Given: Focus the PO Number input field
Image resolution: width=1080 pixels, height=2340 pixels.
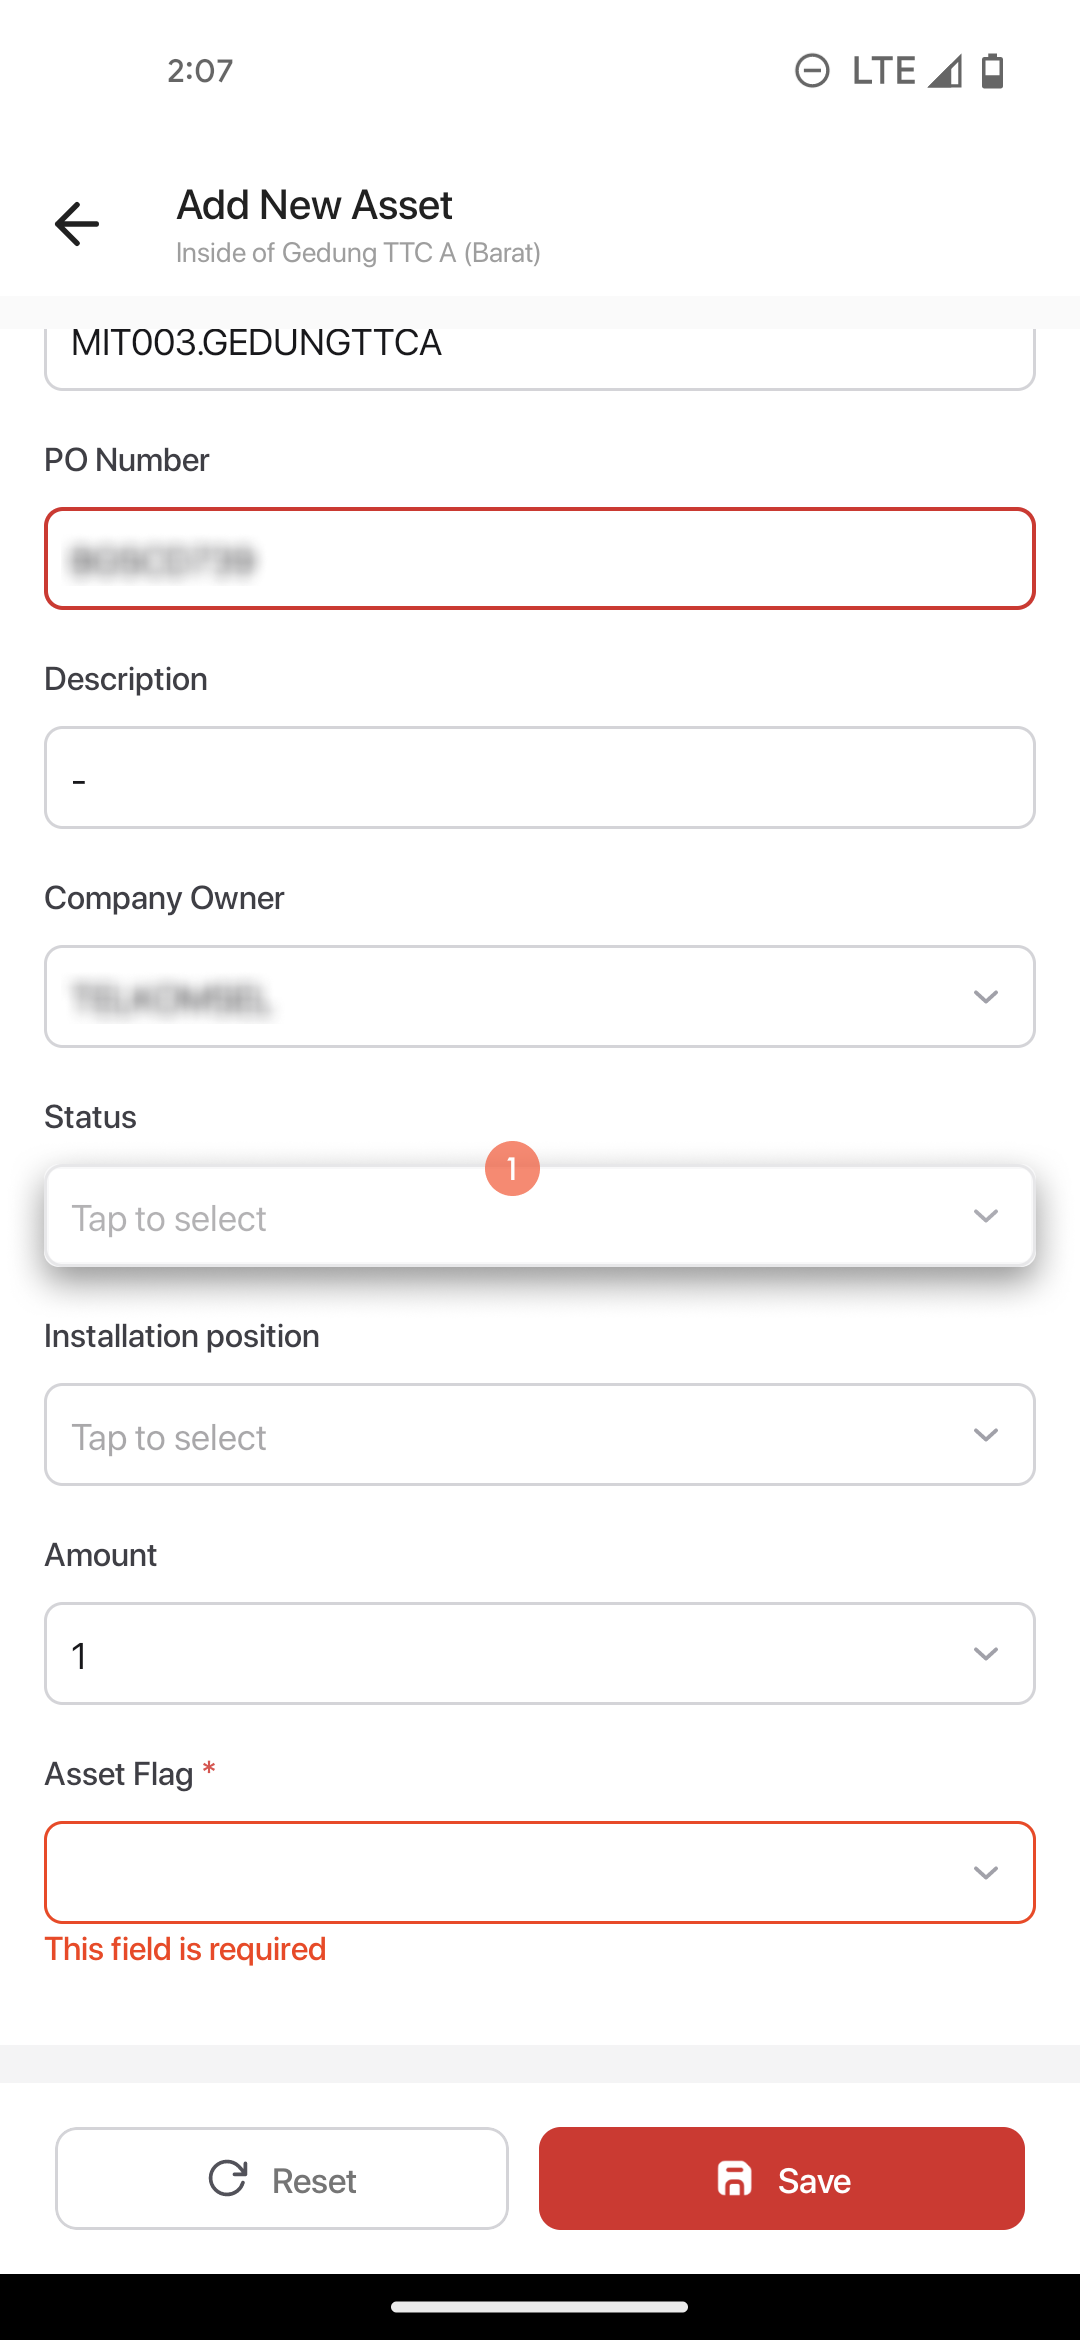Looking at the screenshot, I should pyautogui.click(x=540, y=559).
